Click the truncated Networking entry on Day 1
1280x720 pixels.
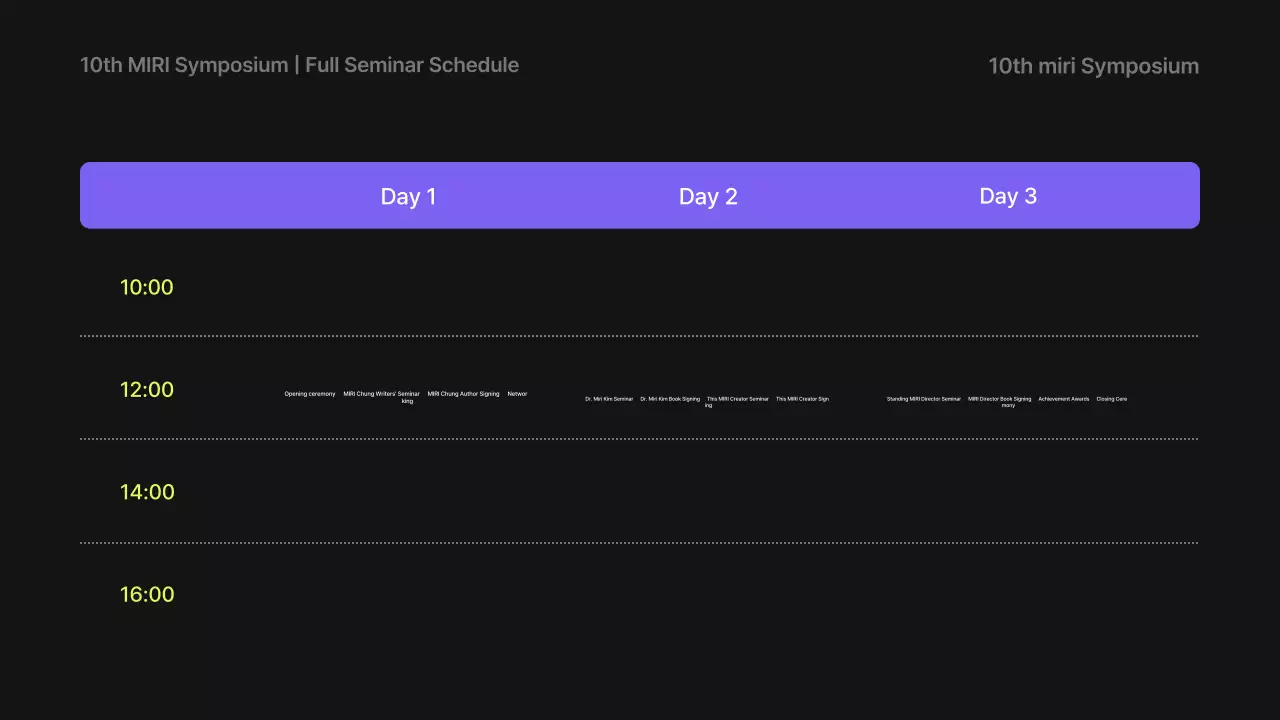[x=517, y=394]
